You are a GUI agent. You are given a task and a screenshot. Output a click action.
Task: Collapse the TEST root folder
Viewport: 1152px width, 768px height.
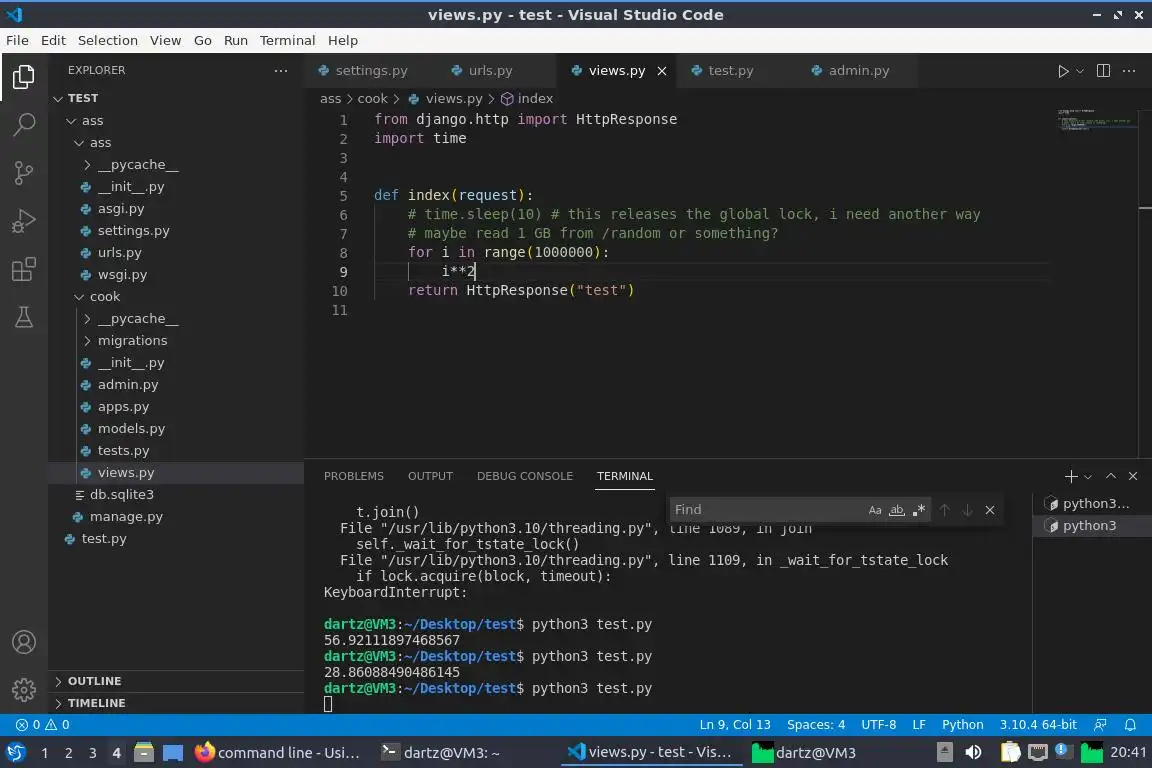pyautogui.click(x=58, y=98)
